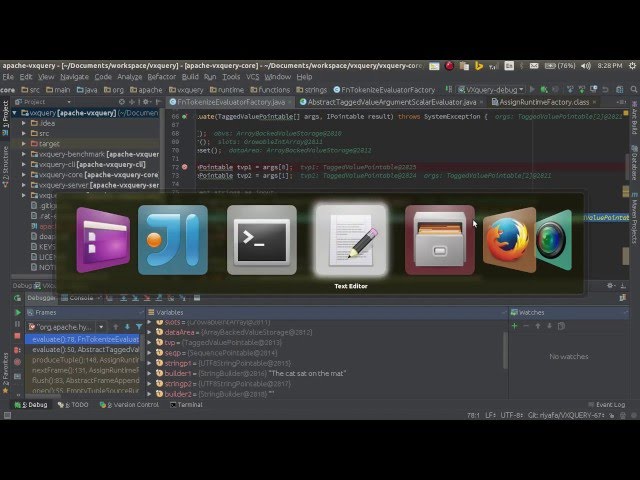Open the VXquery-debug run configuration dropdown

tap(491, 89)
